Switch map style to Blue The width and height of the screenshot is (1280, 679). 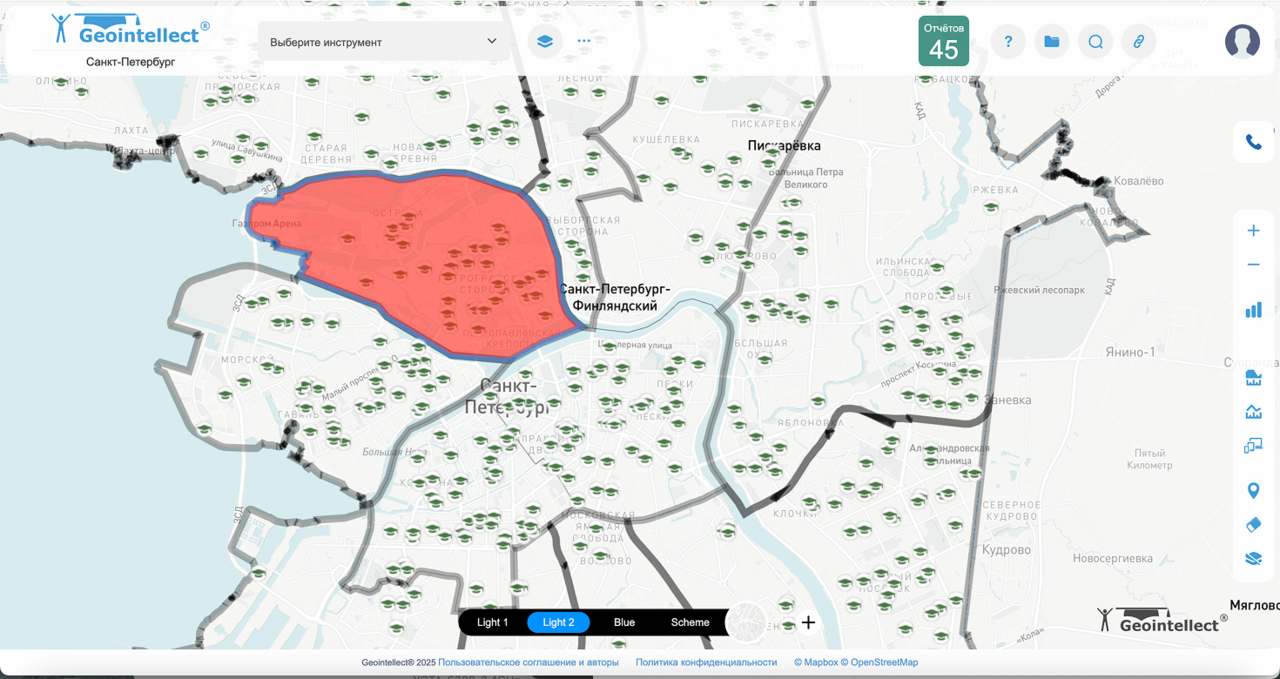pos(624,622)
